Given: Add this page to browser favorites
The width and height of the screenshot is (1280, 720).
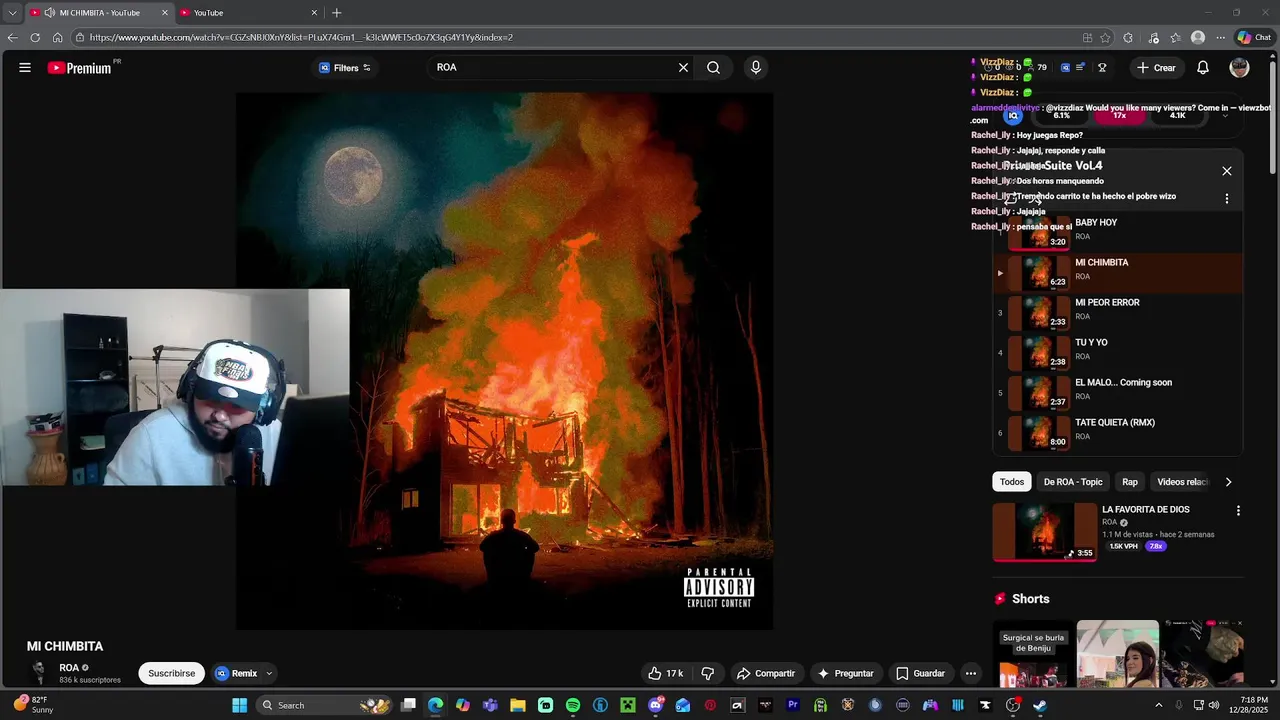Looking at the screenshot, I should point(1105,38).
